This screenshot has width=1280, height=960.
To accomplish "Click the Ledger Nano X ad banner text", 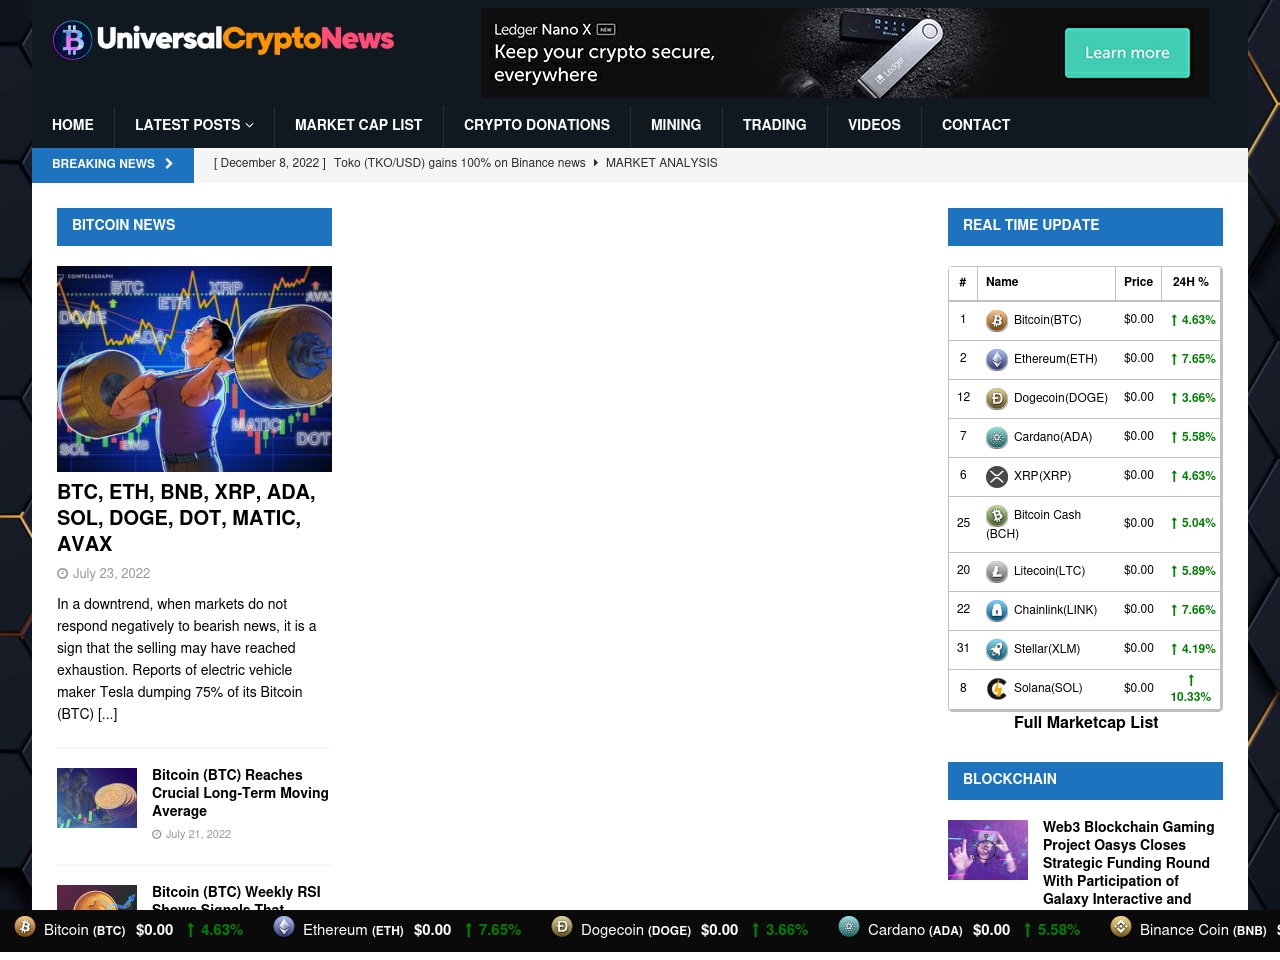I will coord(604,53).
